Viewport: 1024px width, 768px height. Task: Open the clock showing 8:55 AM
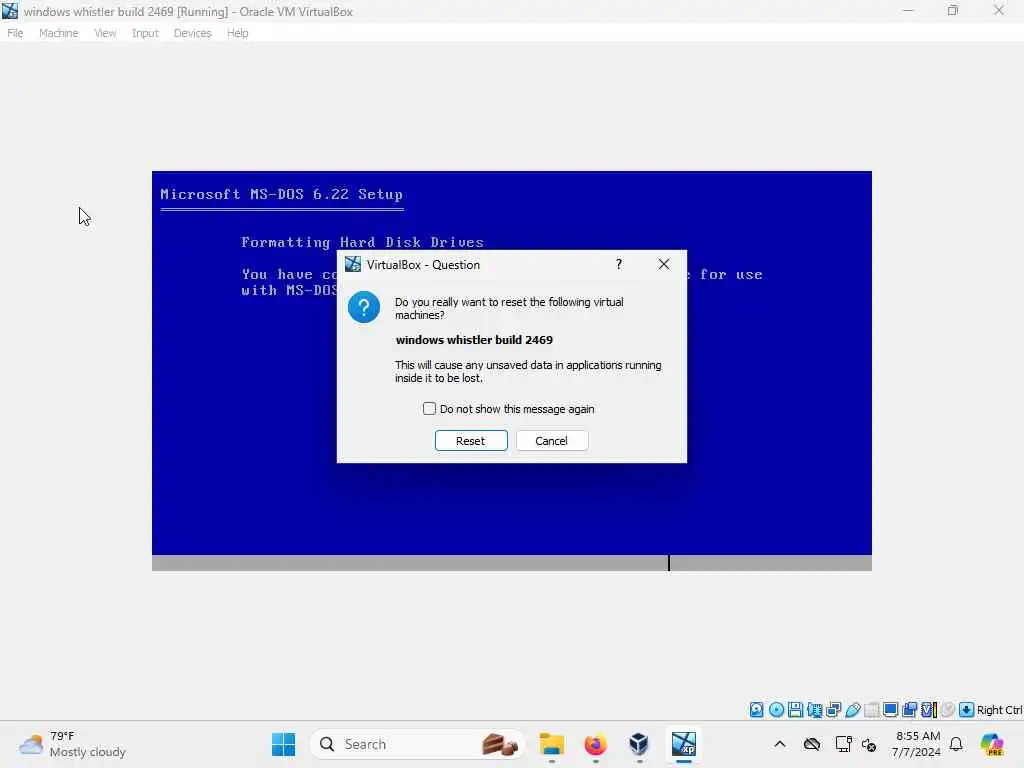(x=917, y=744)
